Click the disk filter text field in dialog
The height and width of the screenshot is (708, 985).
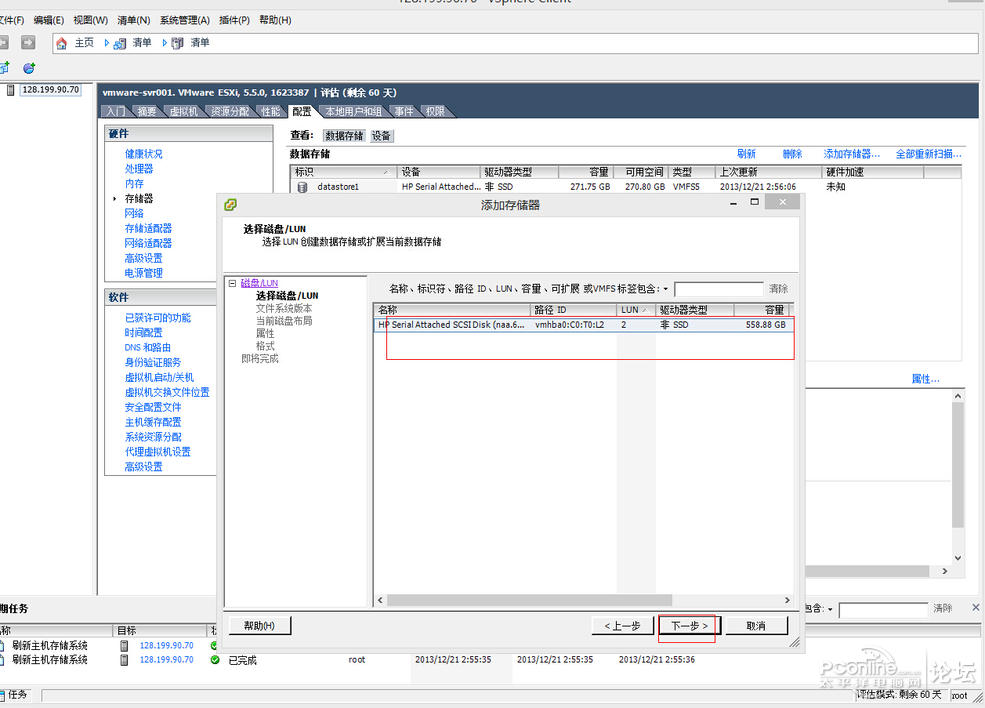click(x=719, y=289)
